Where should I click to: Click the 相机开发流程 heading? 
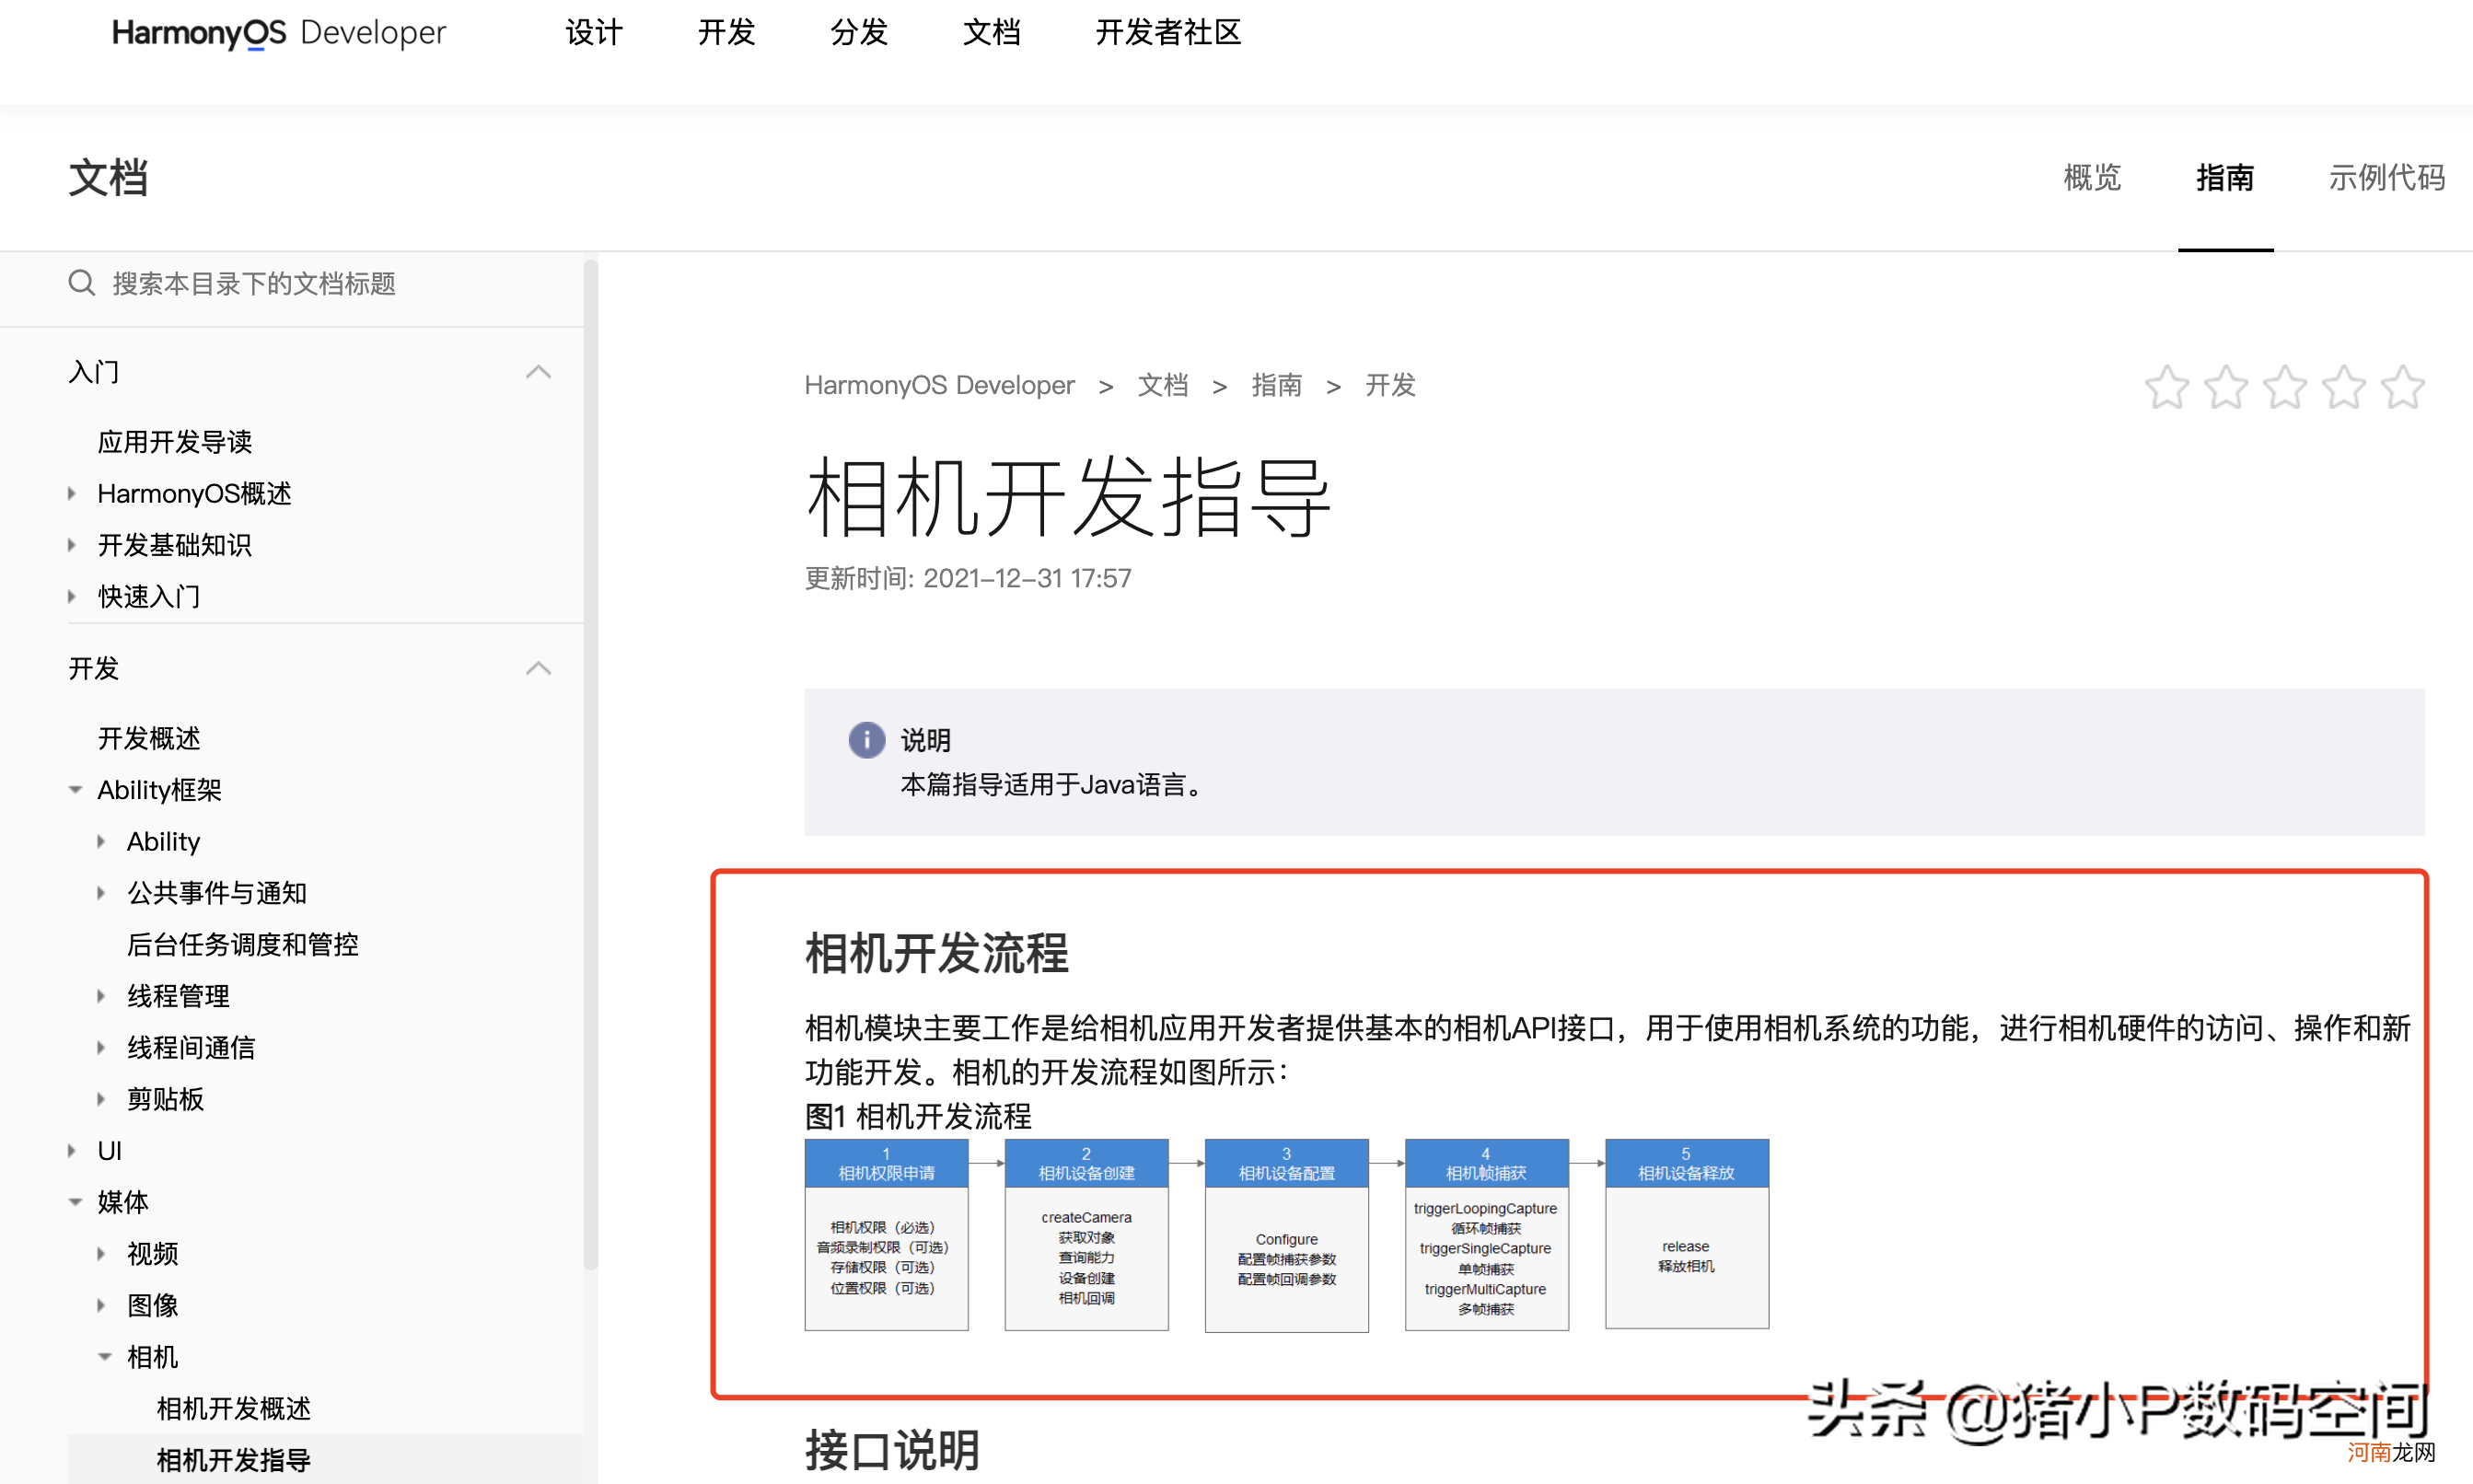[937, 953]
